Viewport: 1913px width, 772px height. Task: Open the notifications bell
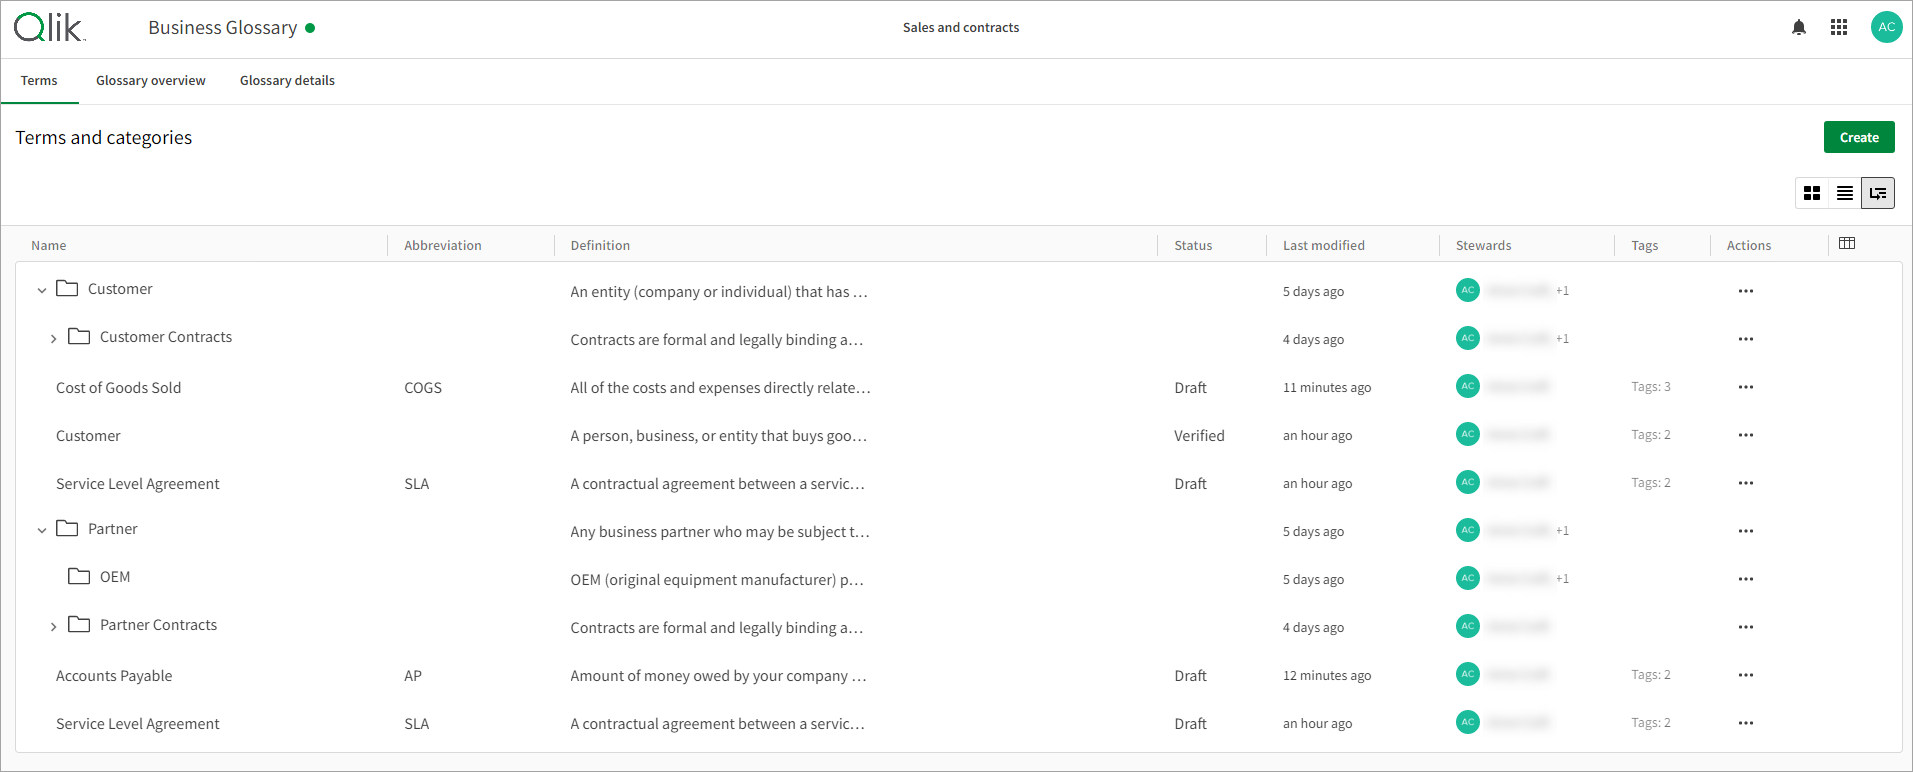[x=1798, y=28]
